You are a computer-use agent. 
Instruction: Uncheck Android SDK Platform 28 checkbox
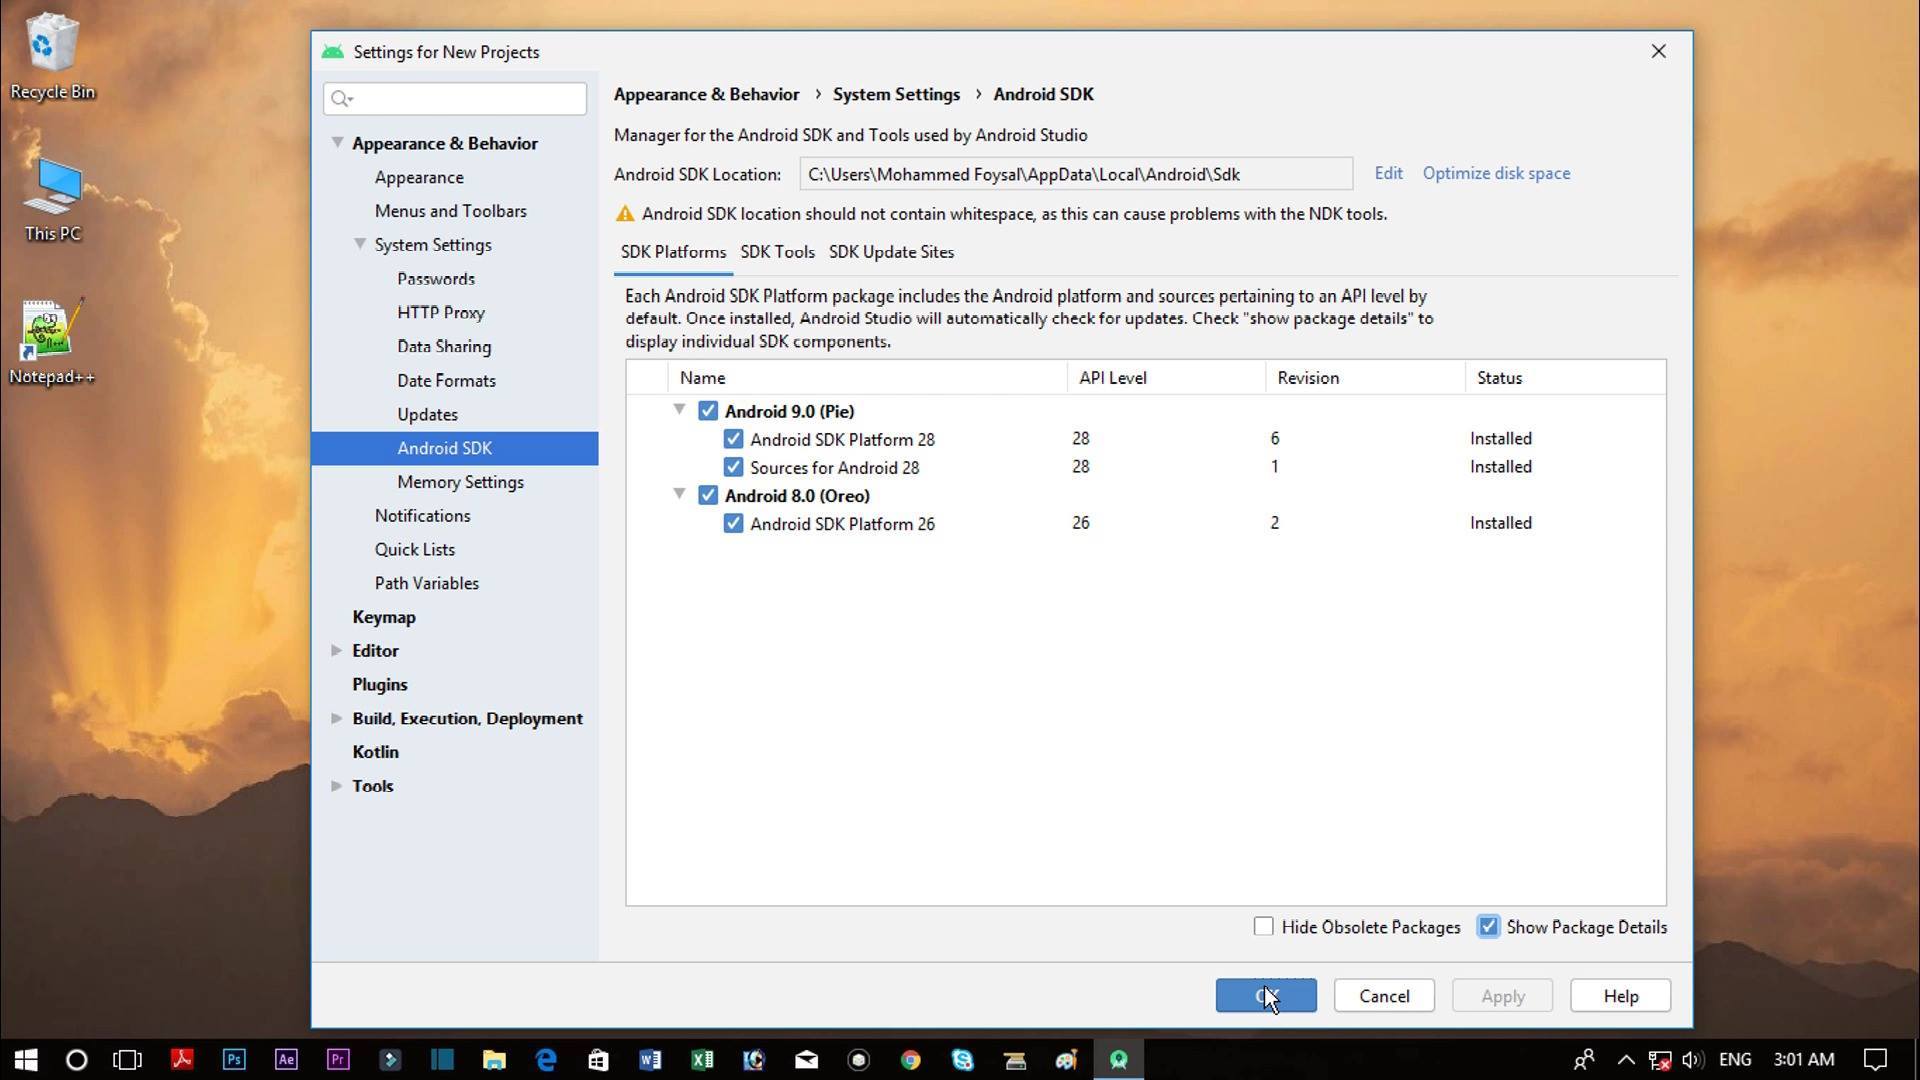[733, 439]
